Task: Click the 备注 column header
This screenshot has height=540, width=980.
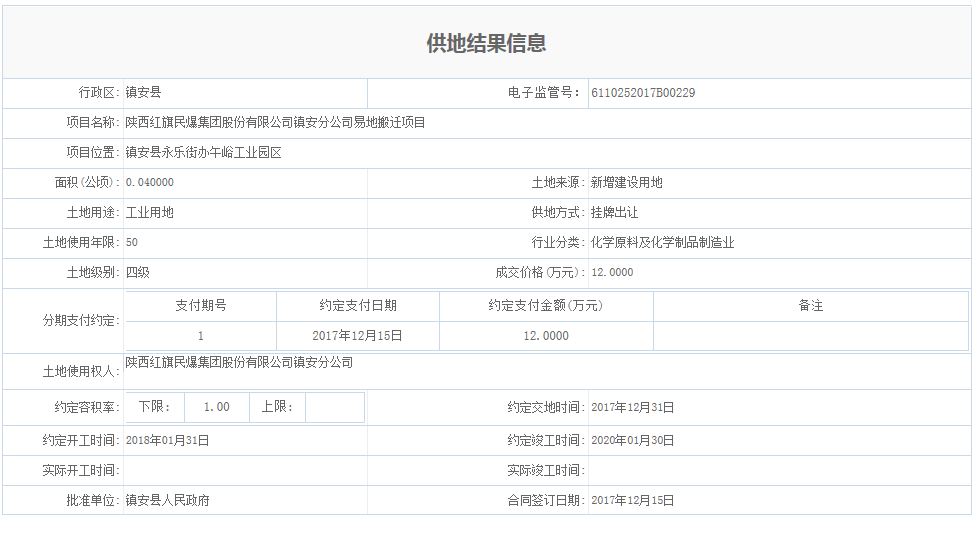Action: (x=811, y=306)
